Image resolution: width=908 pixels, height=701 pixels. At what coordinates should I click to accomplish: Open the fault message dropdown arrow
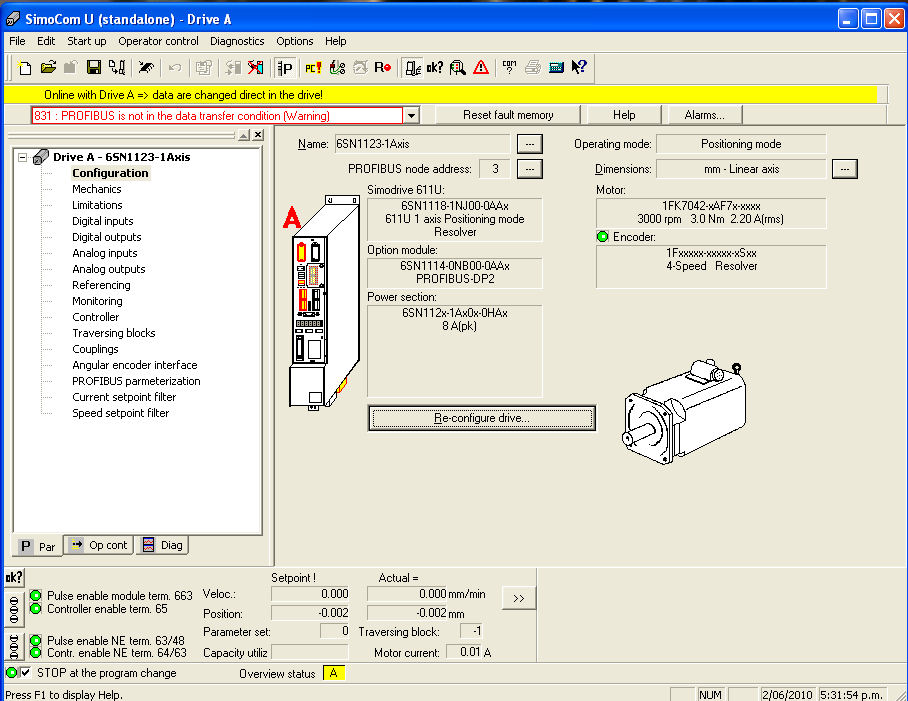tap(411, 116)
